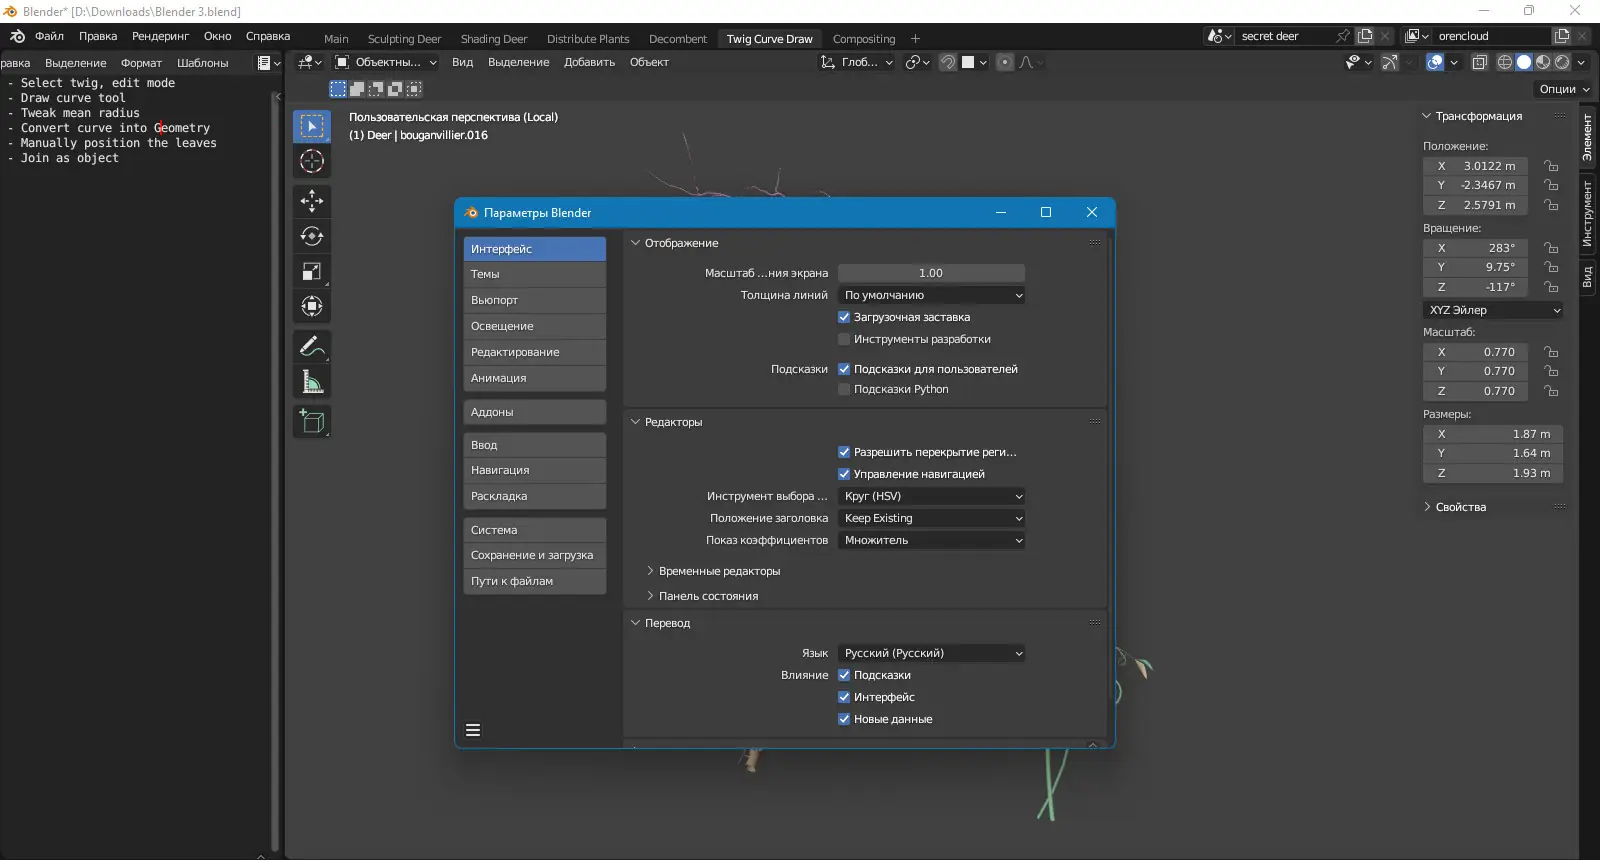
Task: Toggle proportional editing icon
Action: click(x=1005, y=62)
